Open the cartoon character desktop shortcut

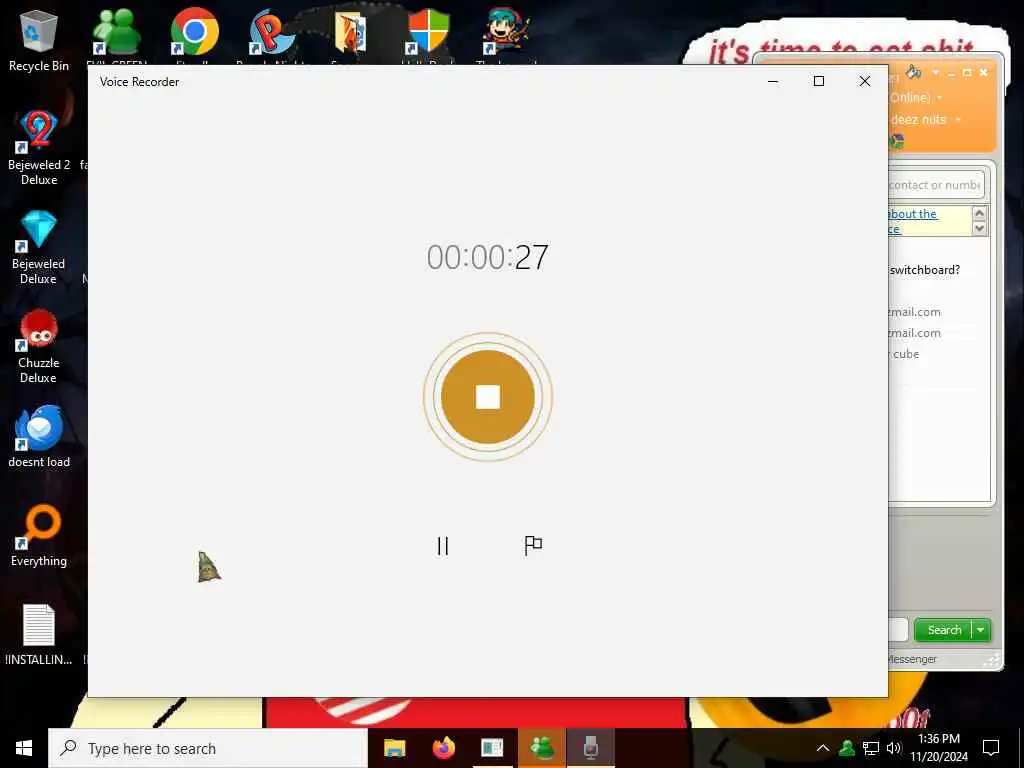pos(506,33)
